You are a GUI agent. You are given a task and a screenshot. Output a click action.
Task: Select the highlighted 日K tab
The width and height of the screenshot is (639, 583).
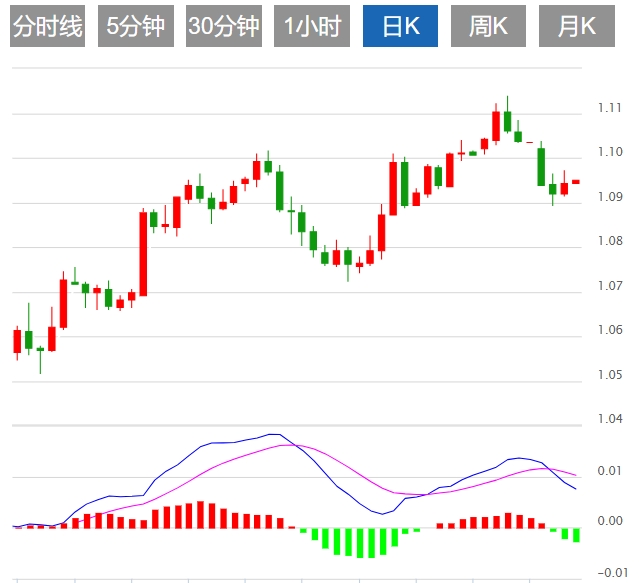[x=400, y=27]
